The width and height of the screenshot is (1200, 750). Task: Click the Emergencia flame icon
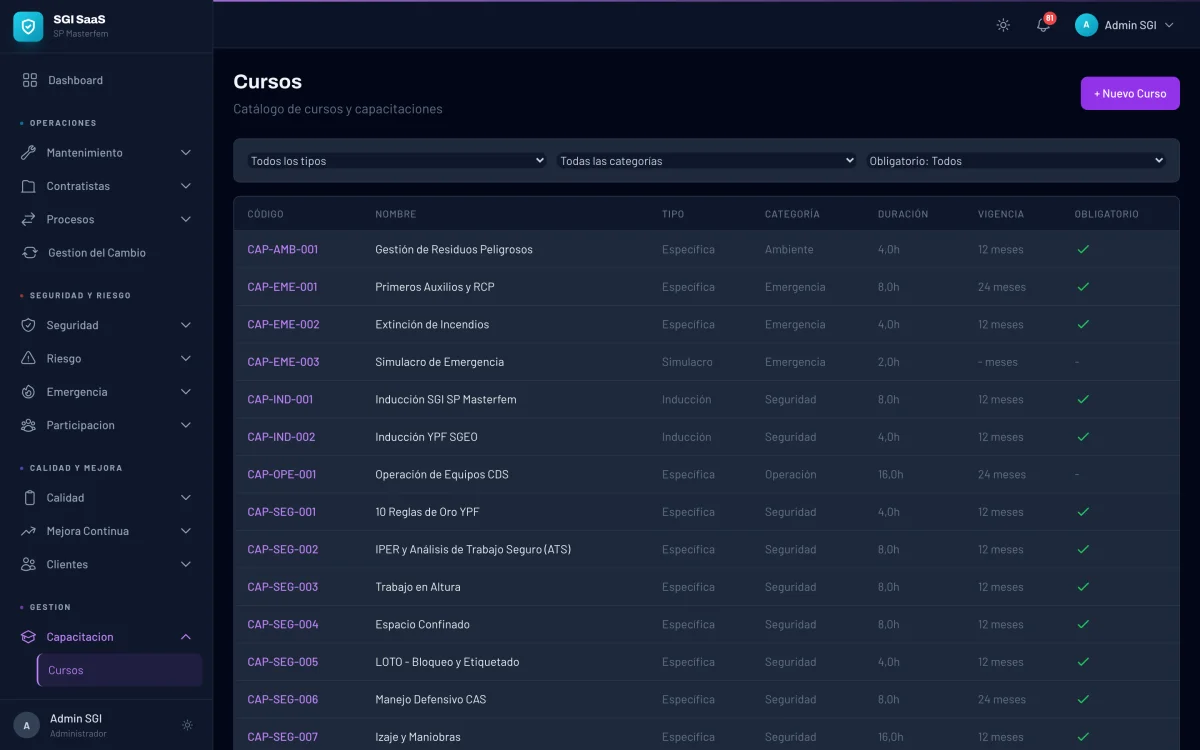[28, 392]
